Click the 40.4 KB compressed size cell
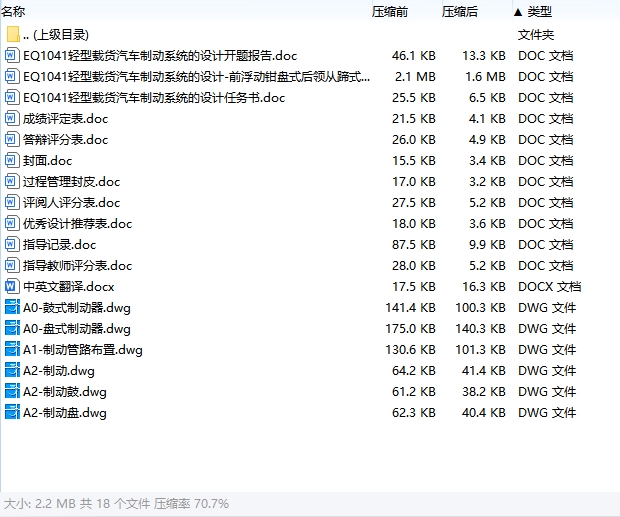The image size is (620, 517). pos(484,413)
